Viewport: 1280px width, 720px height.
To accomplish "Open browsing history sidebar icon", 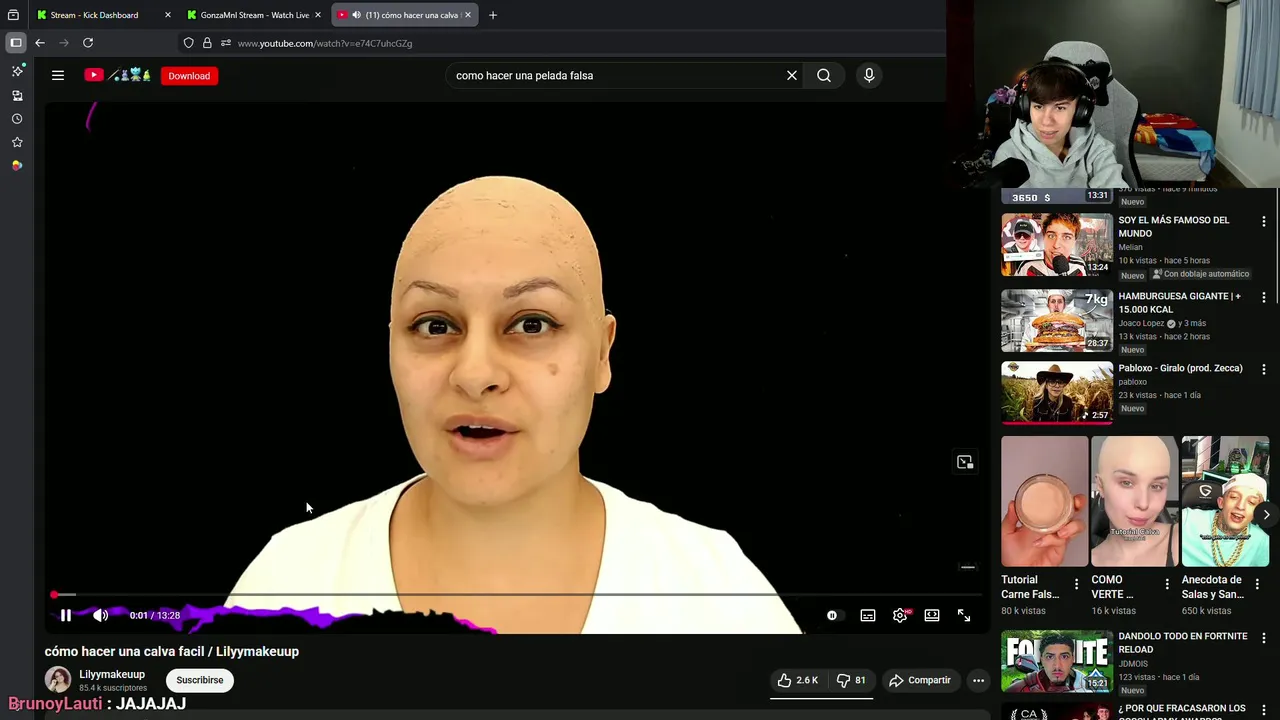I will 17,119.
